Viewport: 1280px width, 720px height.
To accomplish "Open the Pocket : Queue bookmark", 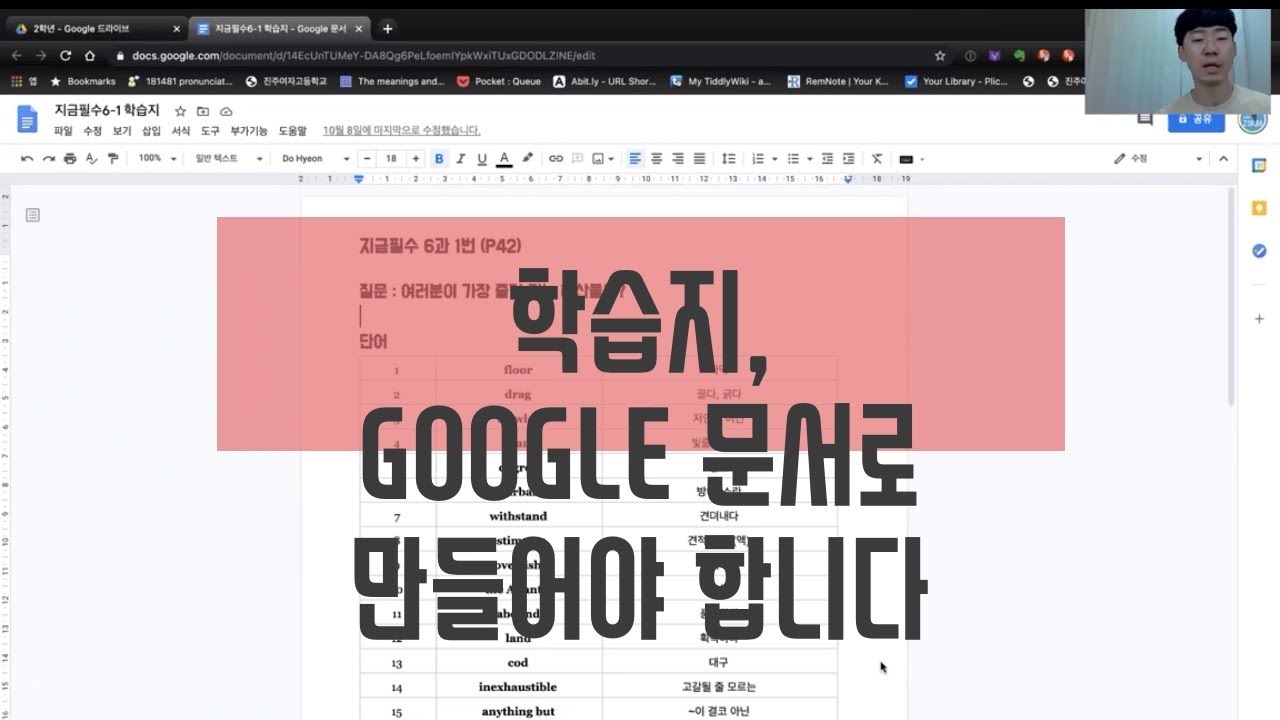I will 498,81.
